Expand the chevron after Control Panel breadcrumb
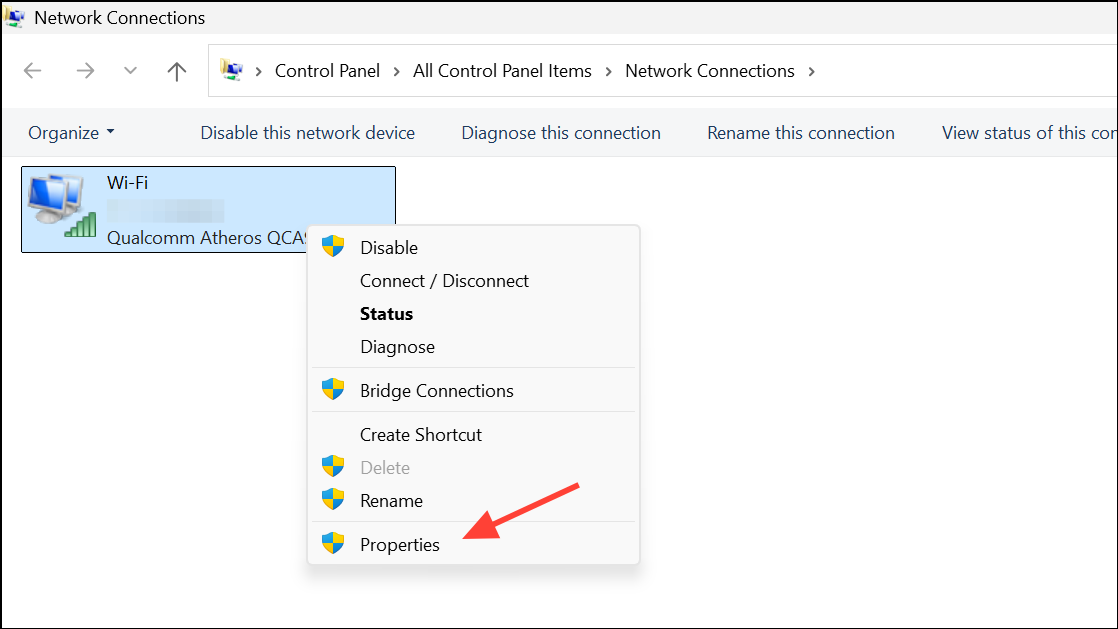Image resolution: width=1118 pixels, height=629 pixels. pos(397,71)
